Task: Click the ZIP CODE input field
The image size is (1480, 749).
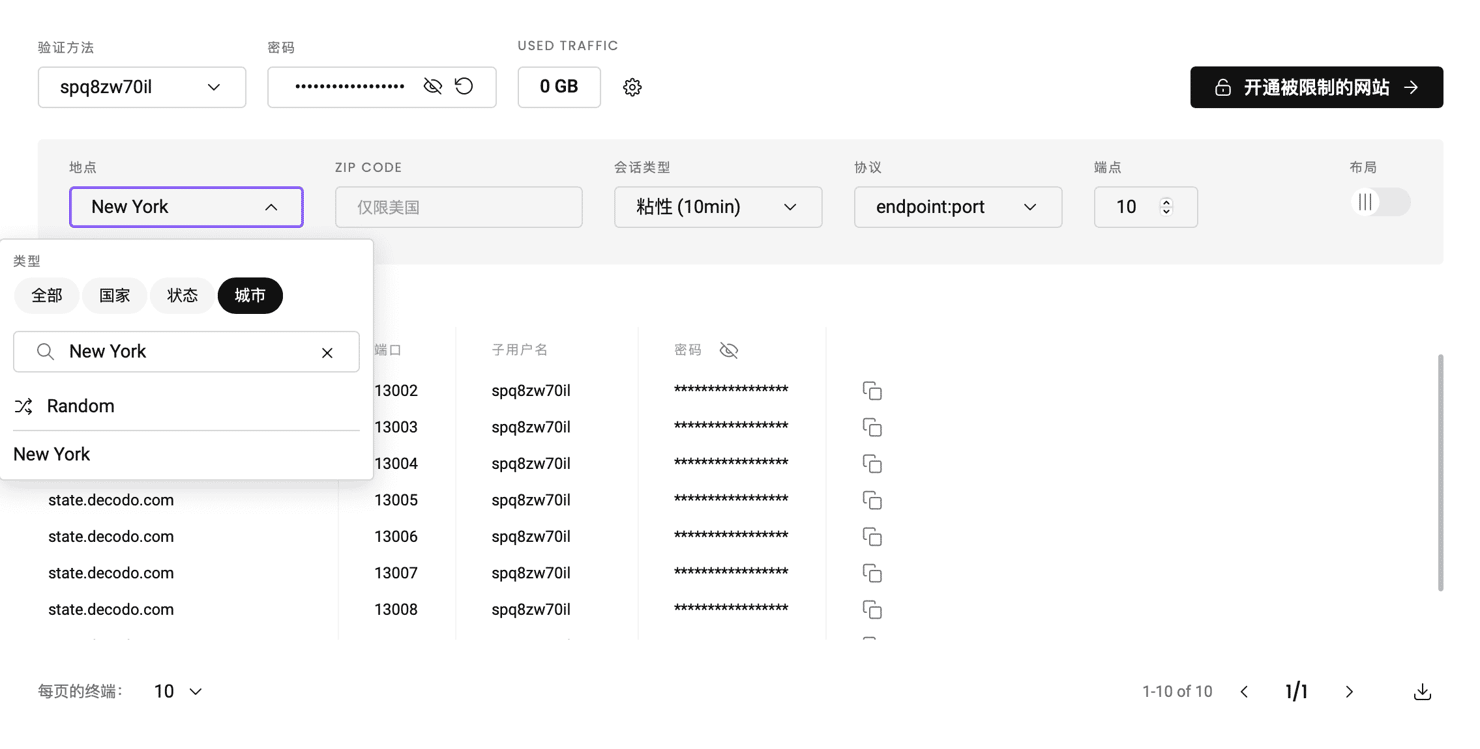Action: [458, 207]
